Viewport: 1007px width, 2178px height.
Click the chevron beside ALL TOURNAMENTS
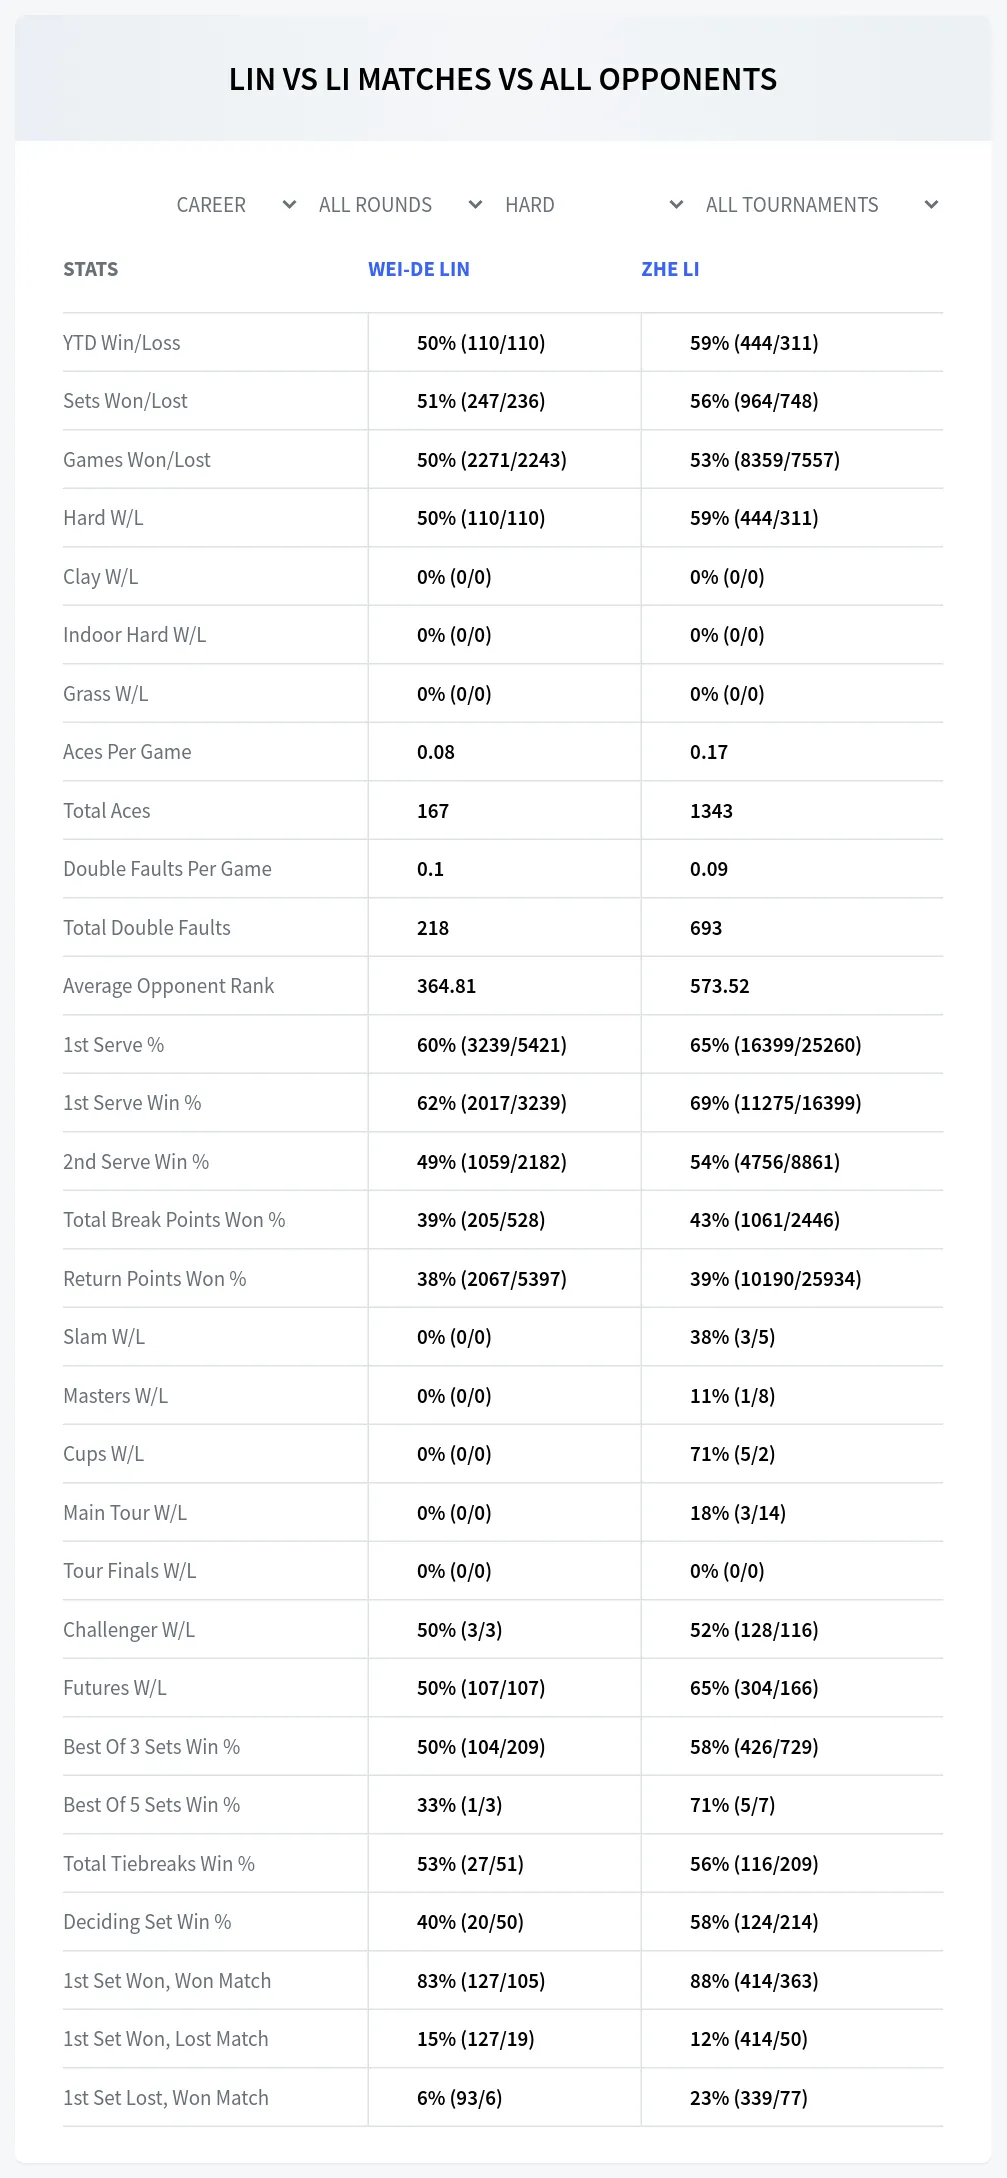pyautogui.click(x=931, y=205)
